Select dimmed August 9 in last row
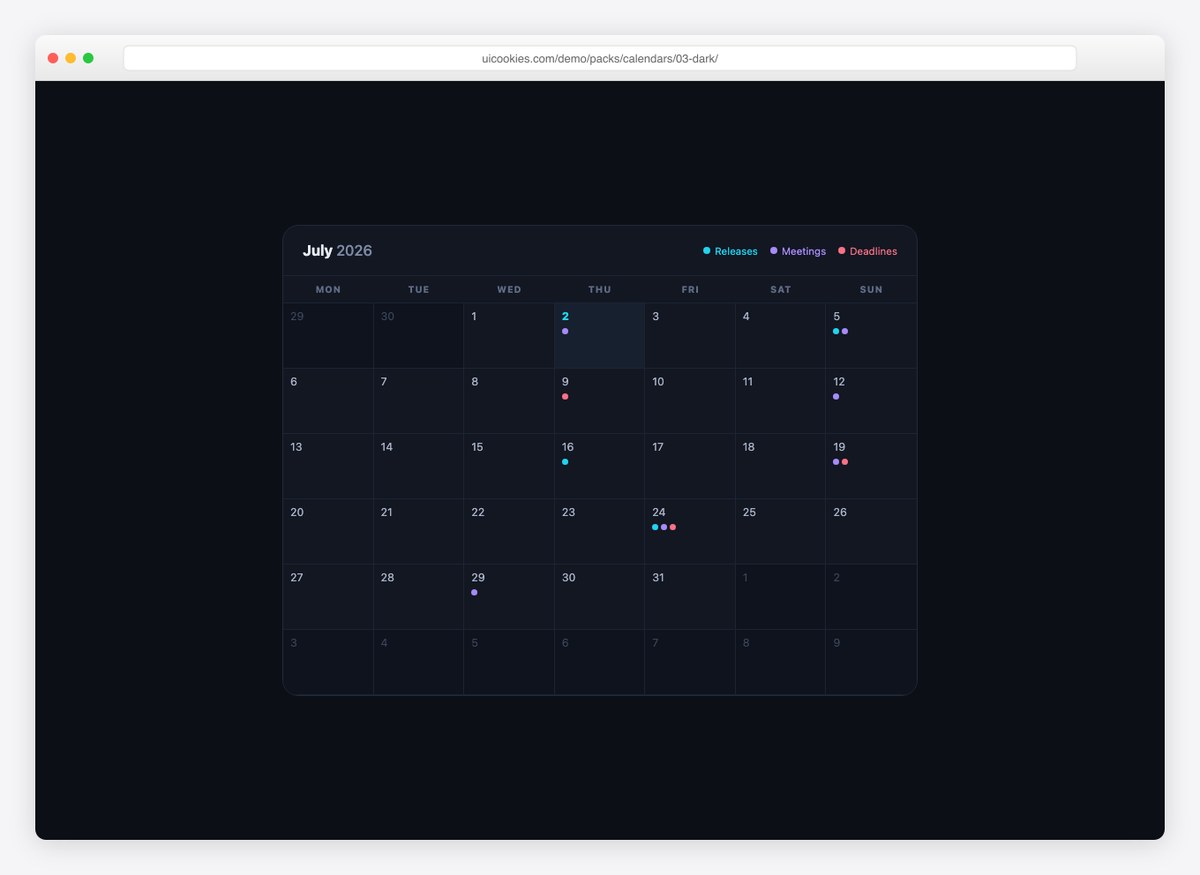1200x875 pixels. 871,661
